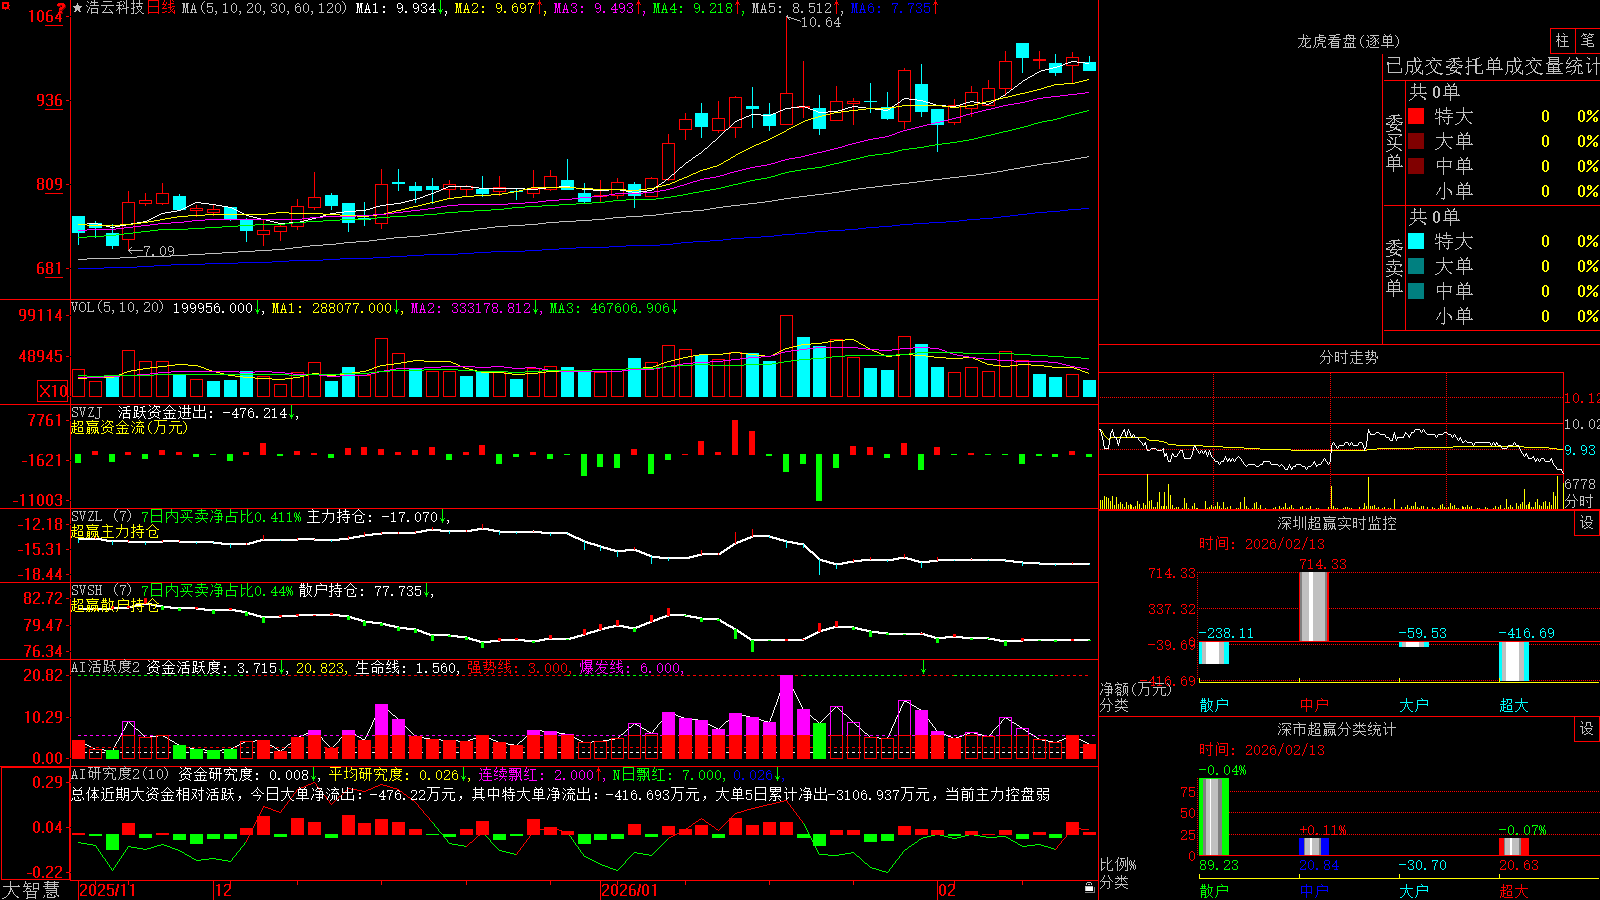Click the 超赢资金流(万元) legend label
1600x900 pixels.
[129, 427]
